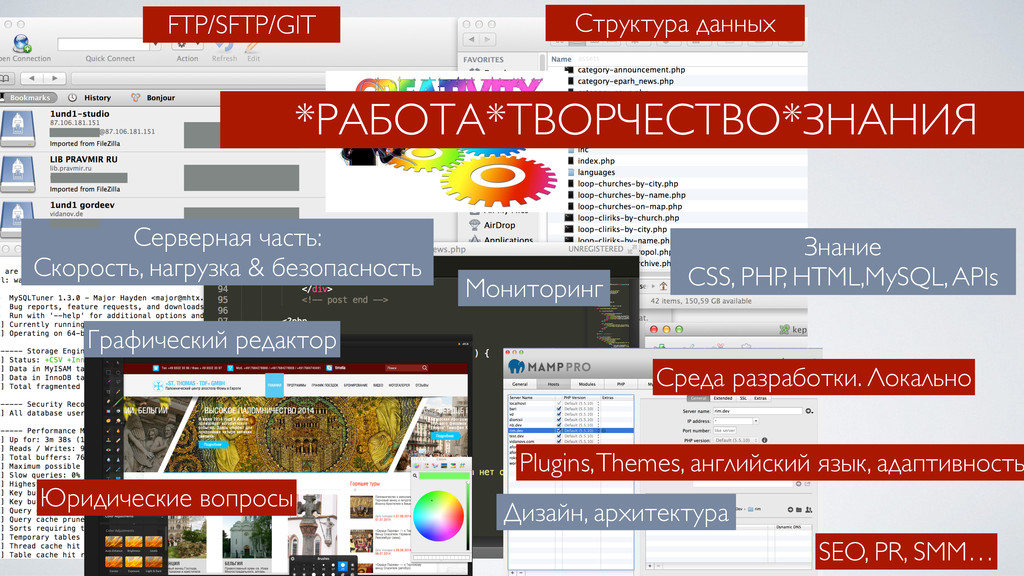Switch to the Bookmarks tab
This screenshot has width=1024, height=576.
click(x=29, y=97)
